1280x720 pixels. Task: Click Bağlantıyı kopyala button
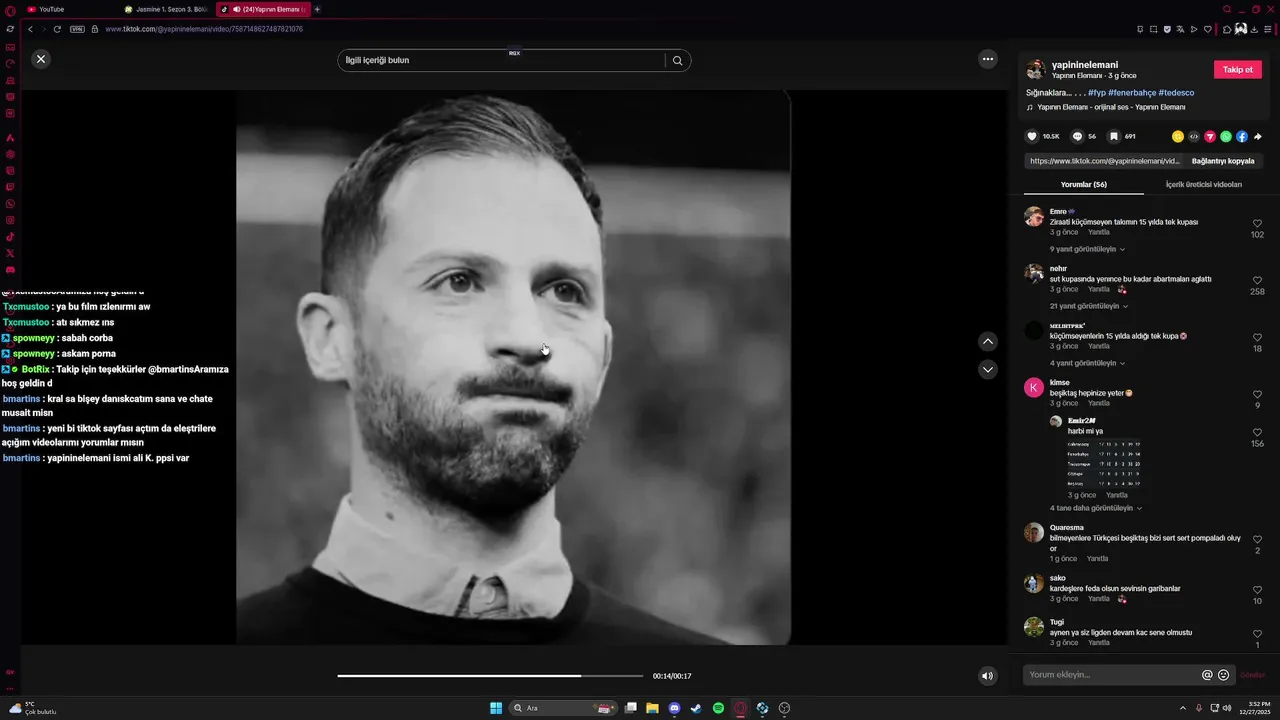click(x=1223, y=161)
